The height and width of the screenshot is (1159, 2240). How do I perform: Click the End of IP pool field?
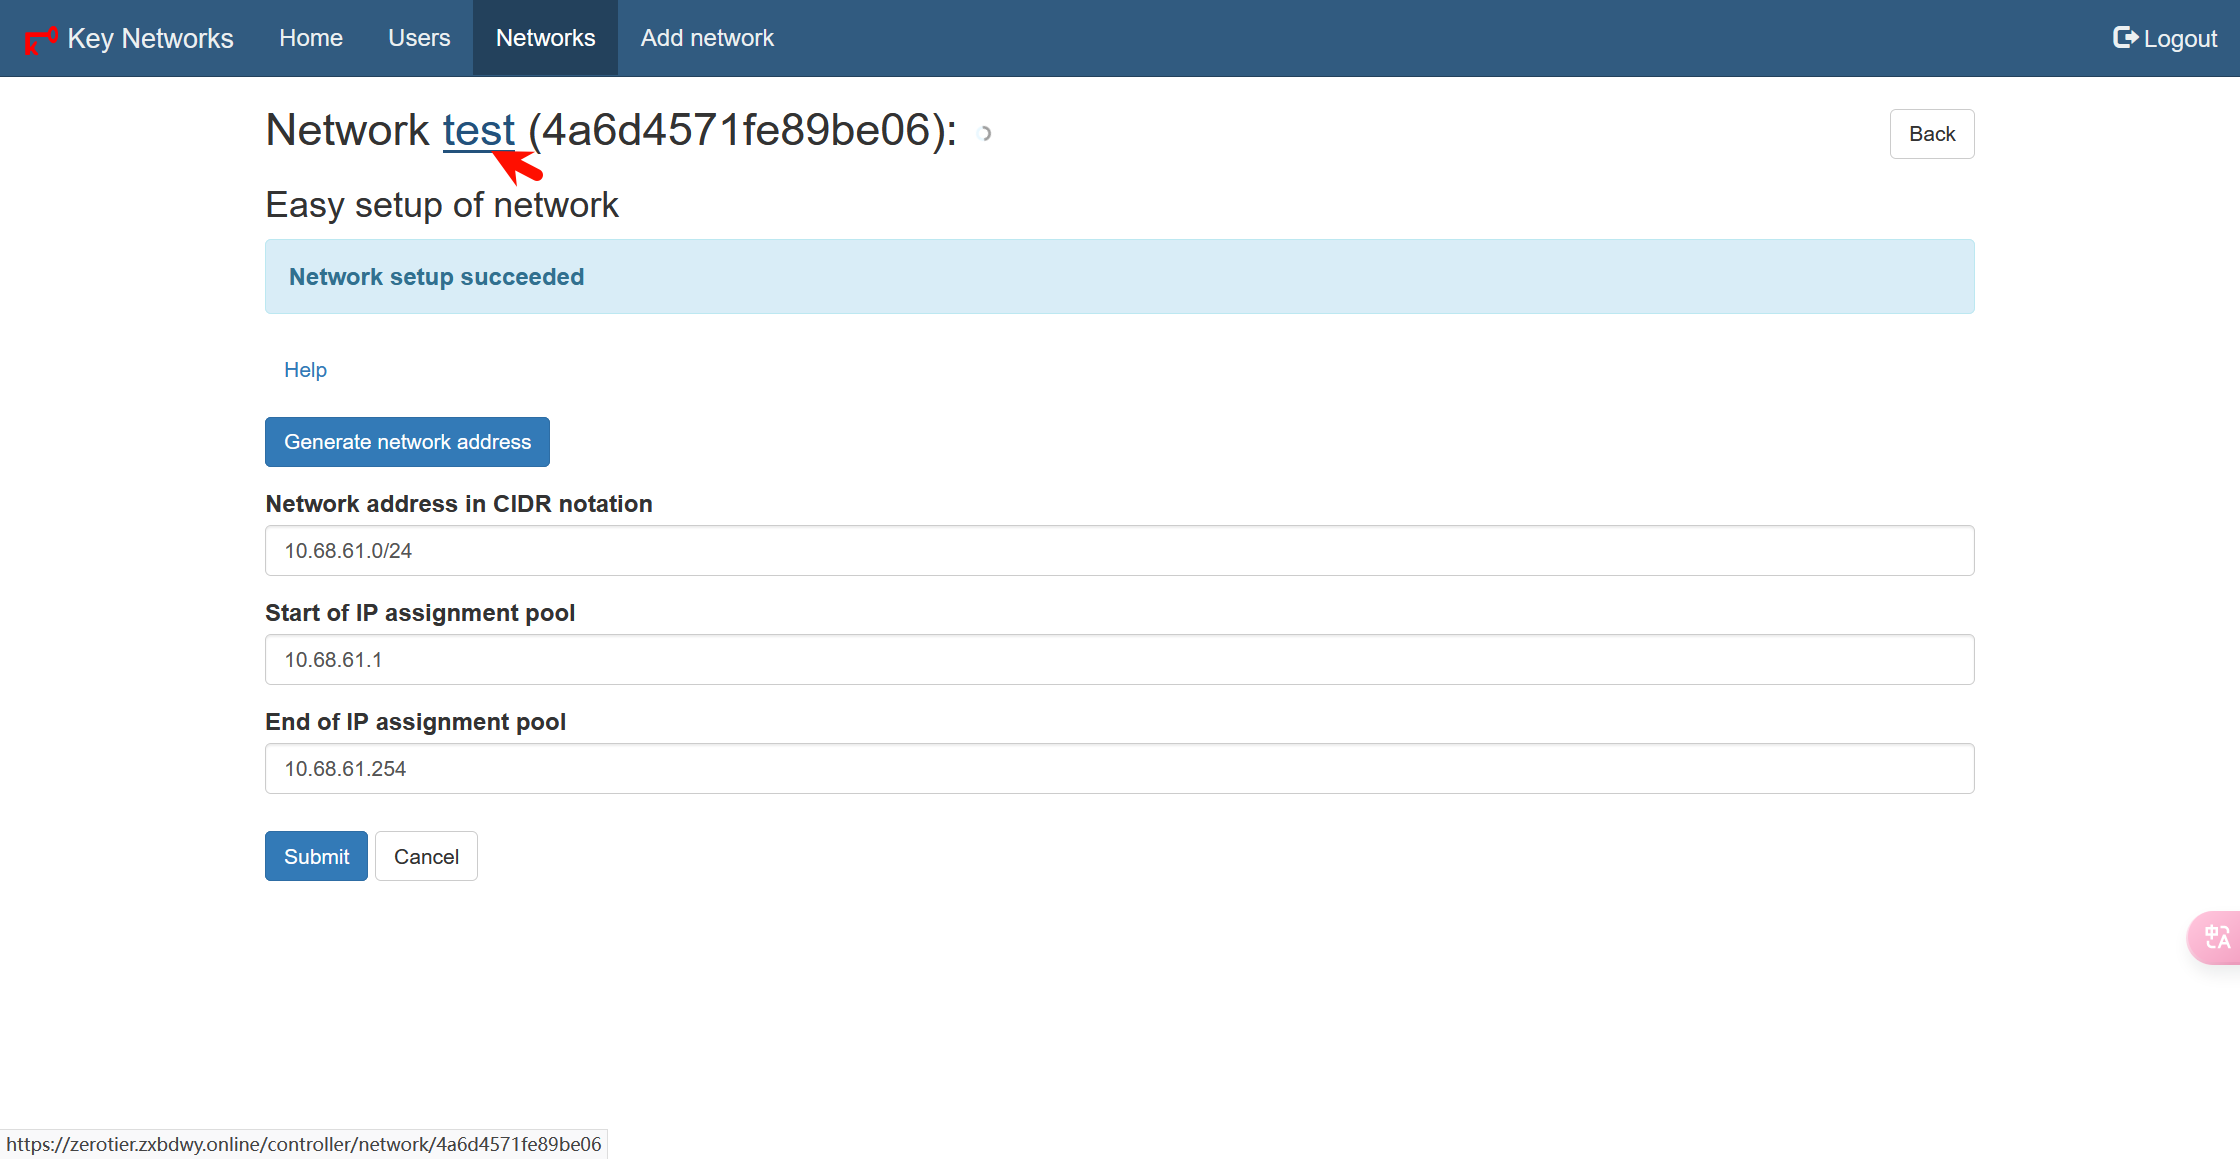(x=1119, y=769)
